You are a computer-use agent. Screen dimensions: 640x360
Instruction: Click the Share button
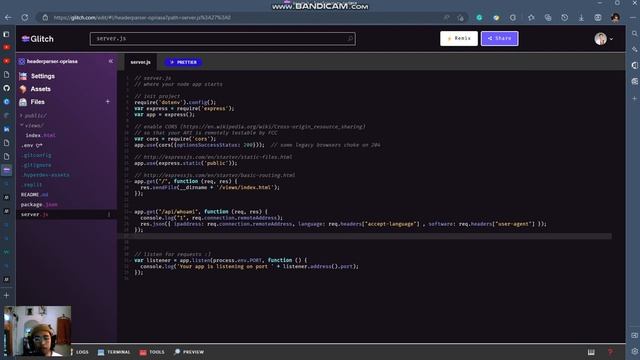tap(500, 38)
